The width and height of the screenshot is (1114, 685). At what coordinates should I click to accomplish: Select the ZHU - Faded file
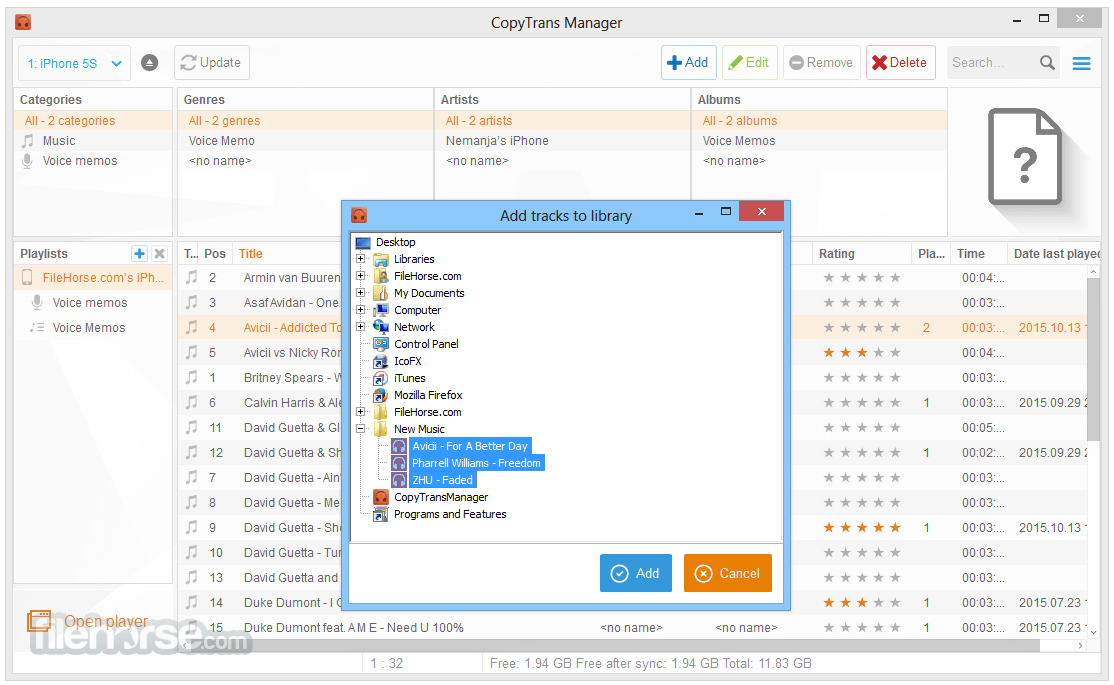click(x=442, y=480)
